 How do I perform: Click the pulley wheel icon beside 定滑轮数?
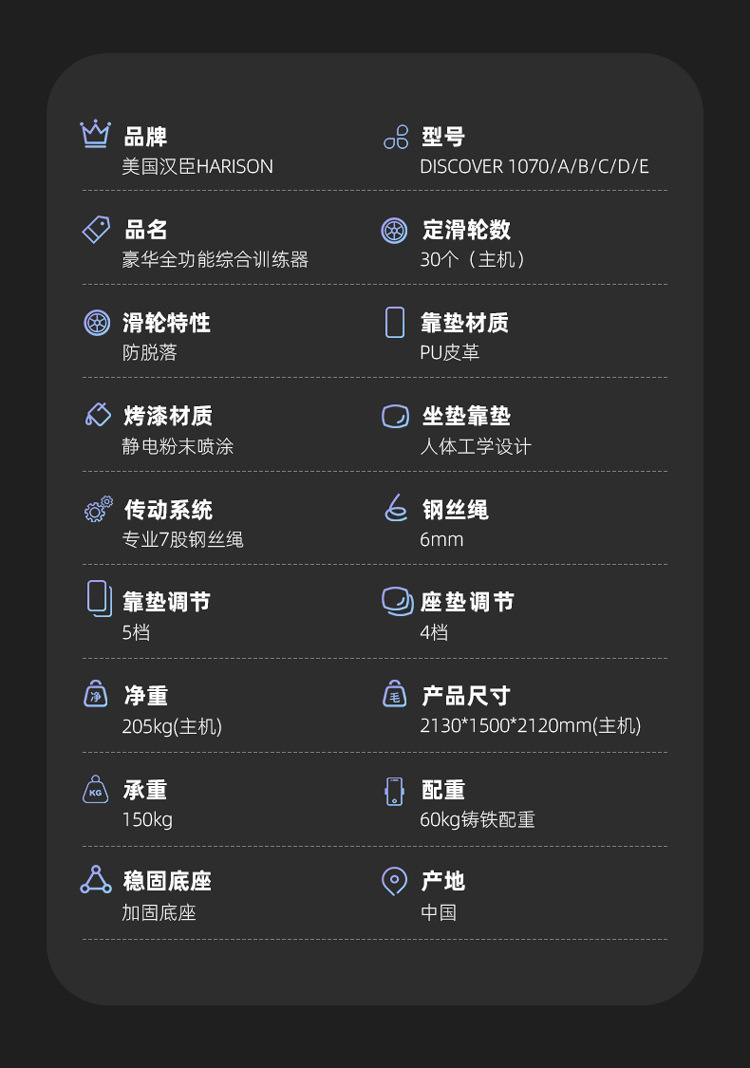pyautogui.click(x=395, y=230)
